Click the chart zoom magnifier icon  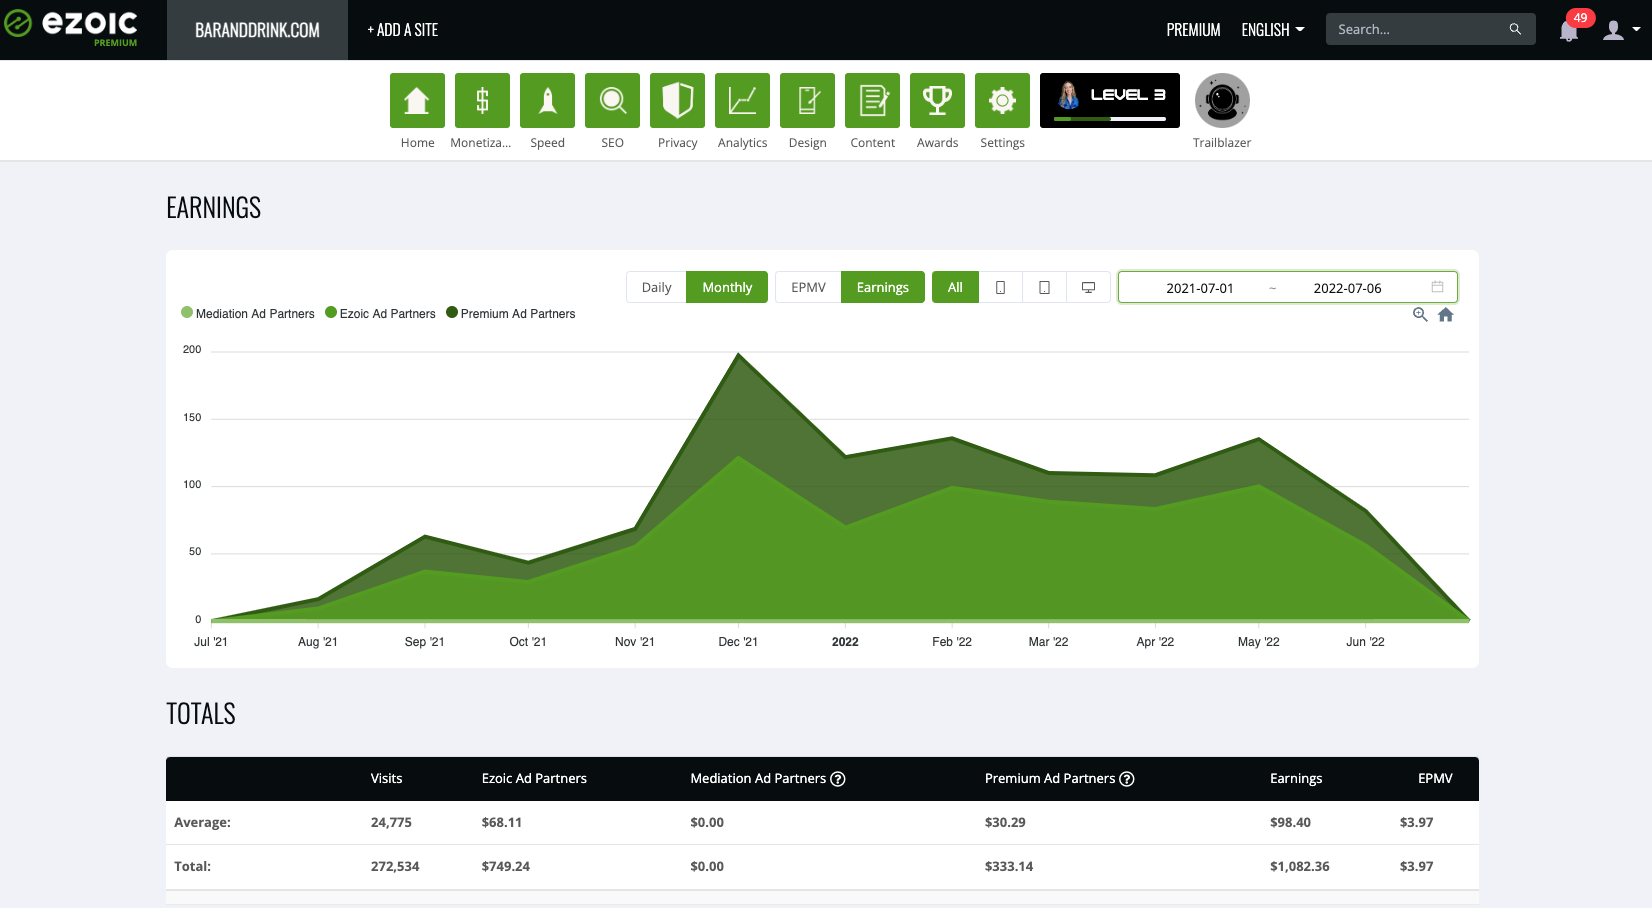tap(1420, 315)
